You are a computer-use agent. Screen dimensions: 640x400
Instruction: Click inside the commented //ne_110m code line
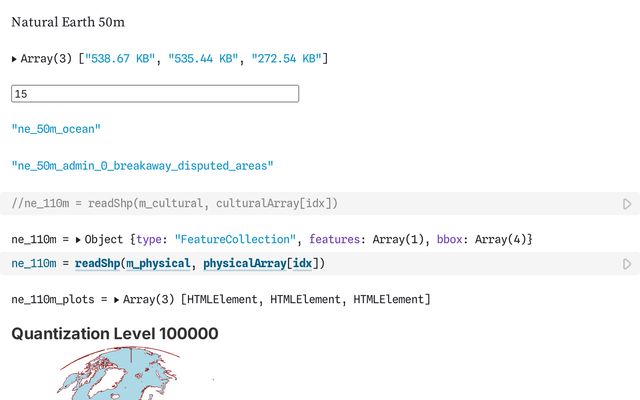(174, 204)
